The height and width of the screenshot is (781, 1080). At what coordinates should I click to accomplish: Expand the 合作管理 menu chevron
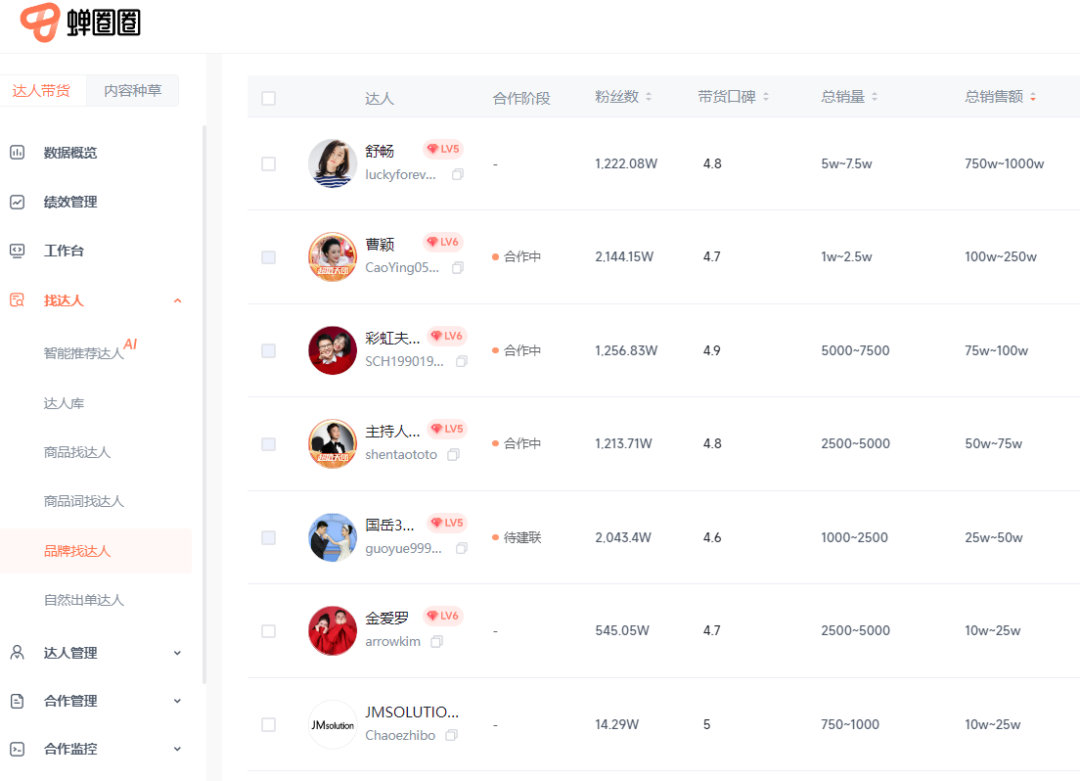tap(178, 701)
